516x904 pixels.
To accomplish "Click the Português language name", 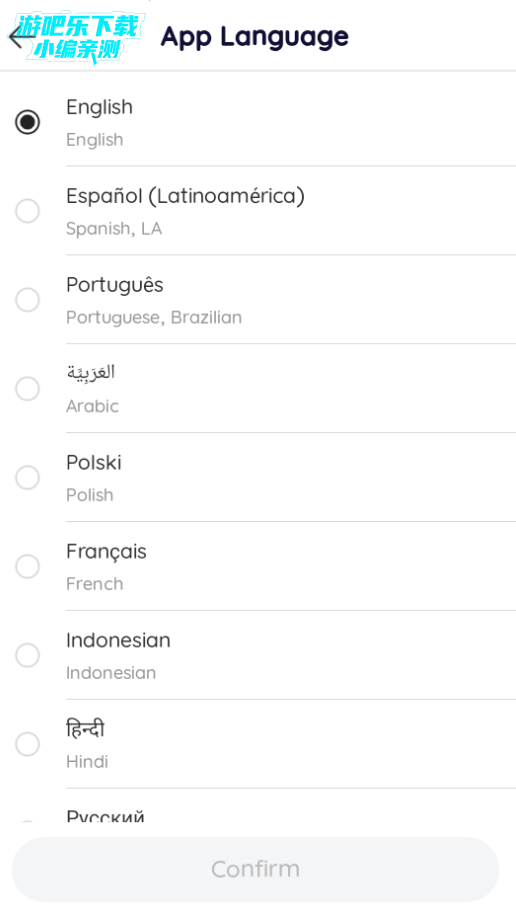I will (x=115, y=285).
